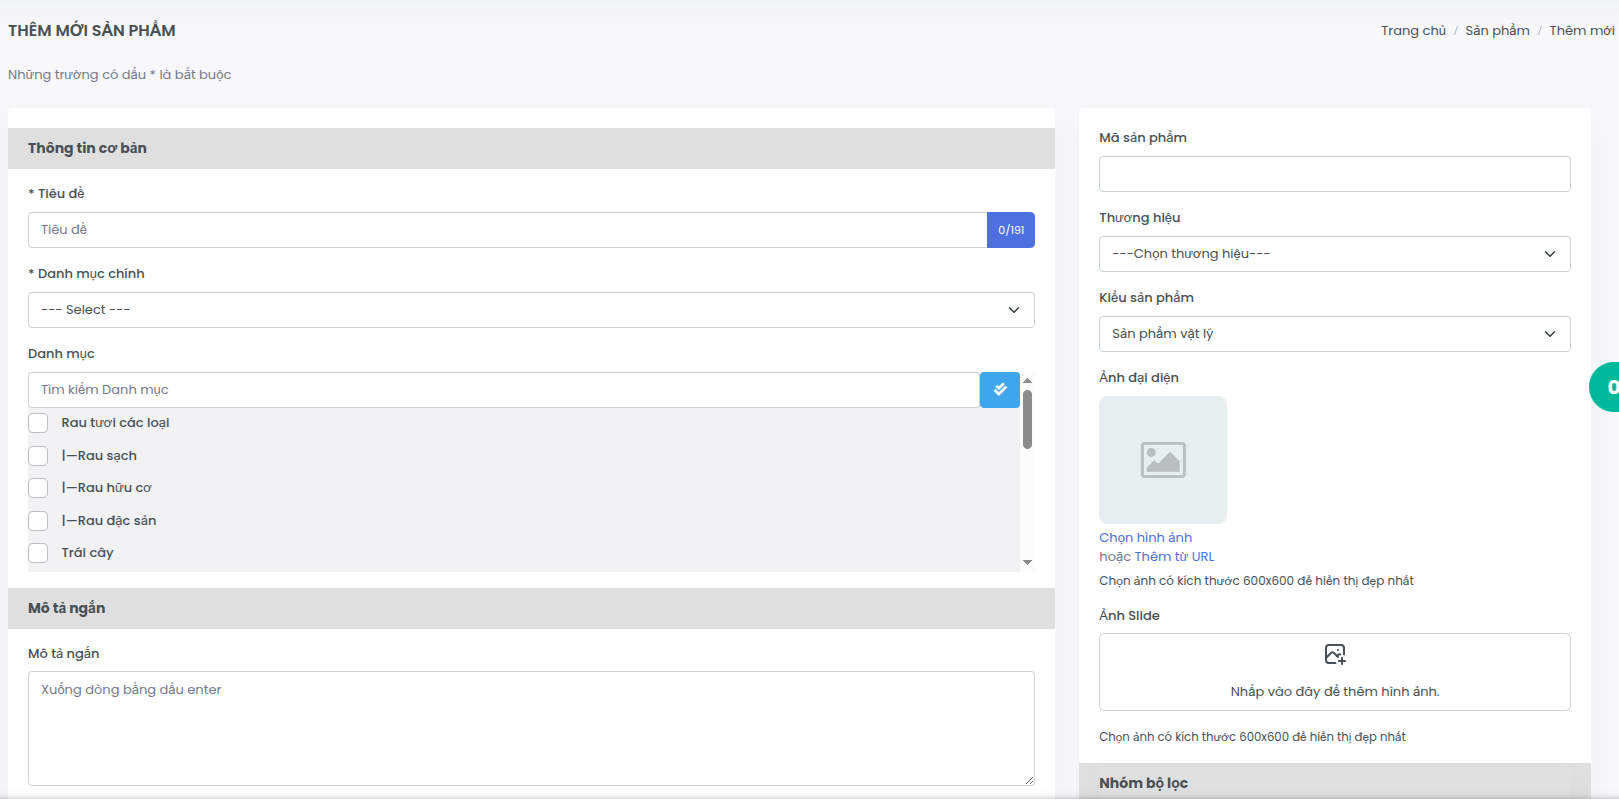The image size is (1619, 805).
Task: Open the Sản phẩm breadcrumb link
Action: [1497, 31]
